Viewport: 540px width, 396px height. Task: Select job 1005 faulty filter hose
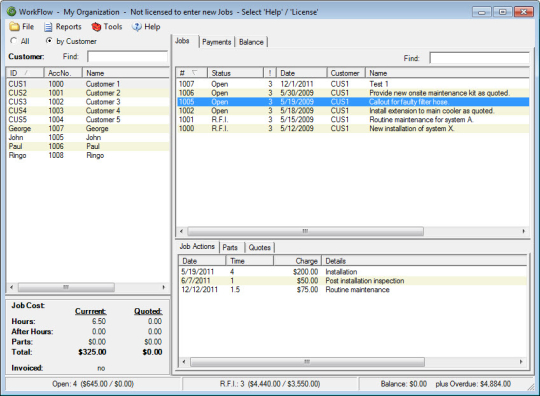pyautogui.click(x=353, y=102)
